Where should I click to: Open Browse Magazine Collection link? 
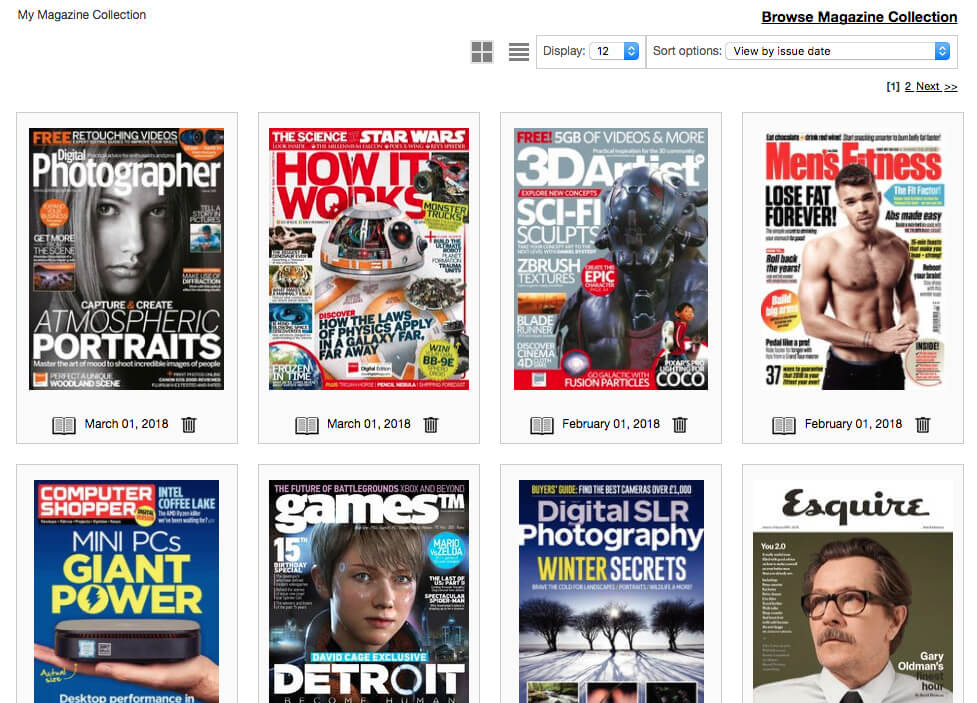(x=859, y=17)
